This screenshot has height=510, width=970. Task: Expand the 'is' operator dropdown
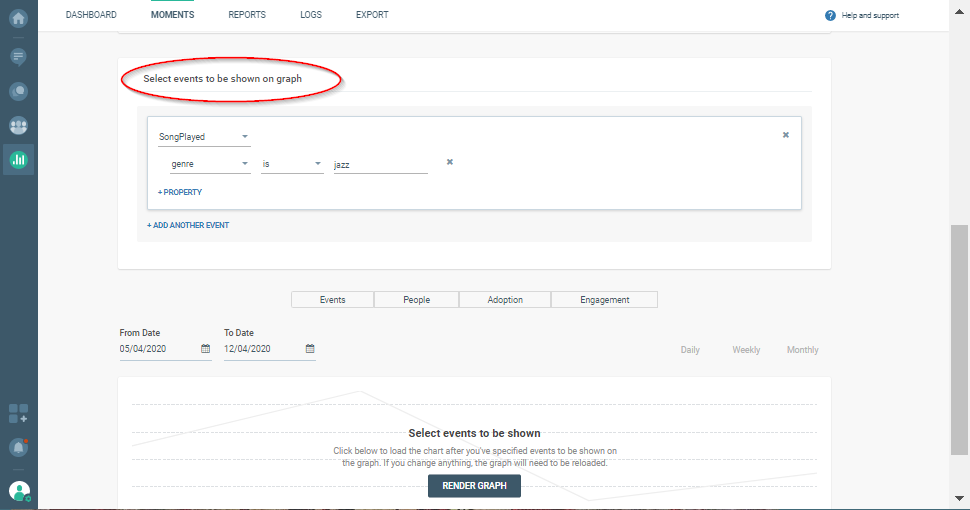[x=292, y=164]
